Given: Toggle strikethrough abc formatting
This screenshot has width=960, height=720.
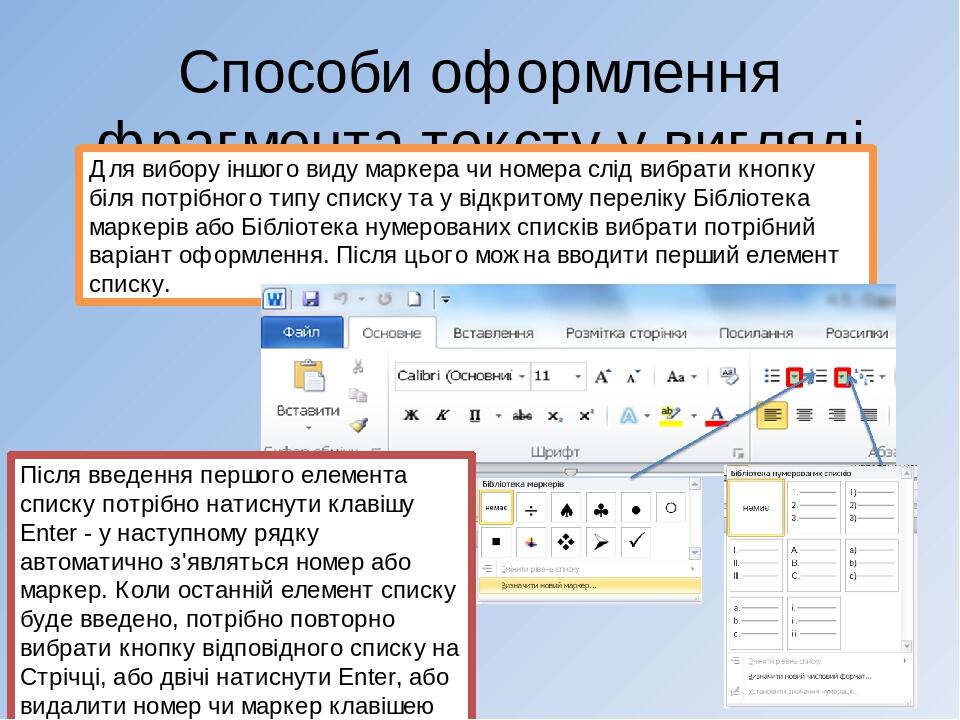Looking at the screenshot, I should pyautogui.click(x=522, y=416).
